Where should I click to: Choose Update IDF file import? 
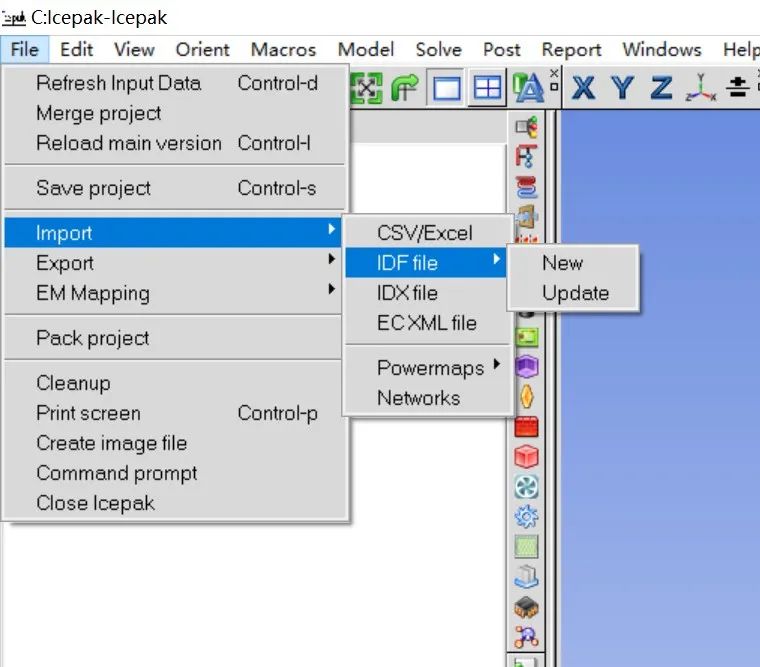pyautogui.click(x=573, y=293)
